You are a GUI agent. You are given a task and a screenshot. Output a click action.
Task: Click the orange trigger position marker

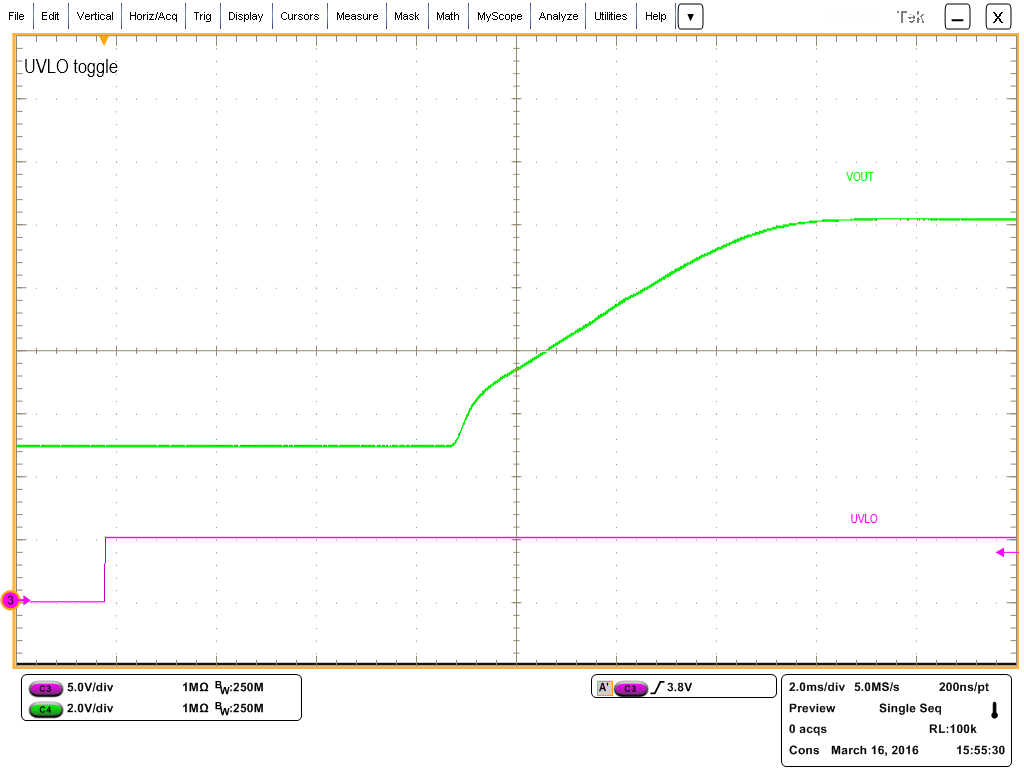(104, 40)
